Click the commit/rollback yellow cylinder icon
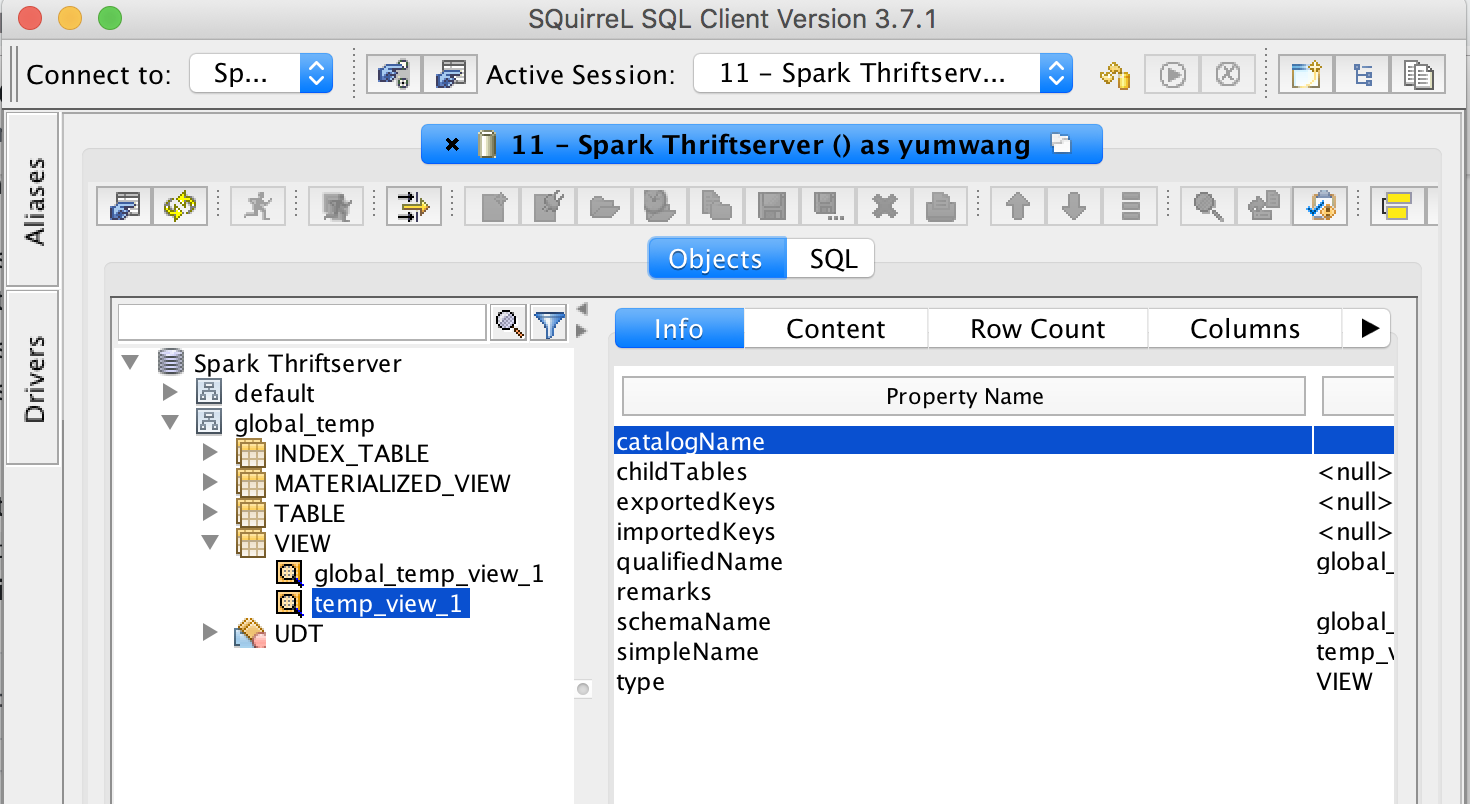Image resolution: width=1470 pixels, height=804 pixels. tap(1115, 74)
